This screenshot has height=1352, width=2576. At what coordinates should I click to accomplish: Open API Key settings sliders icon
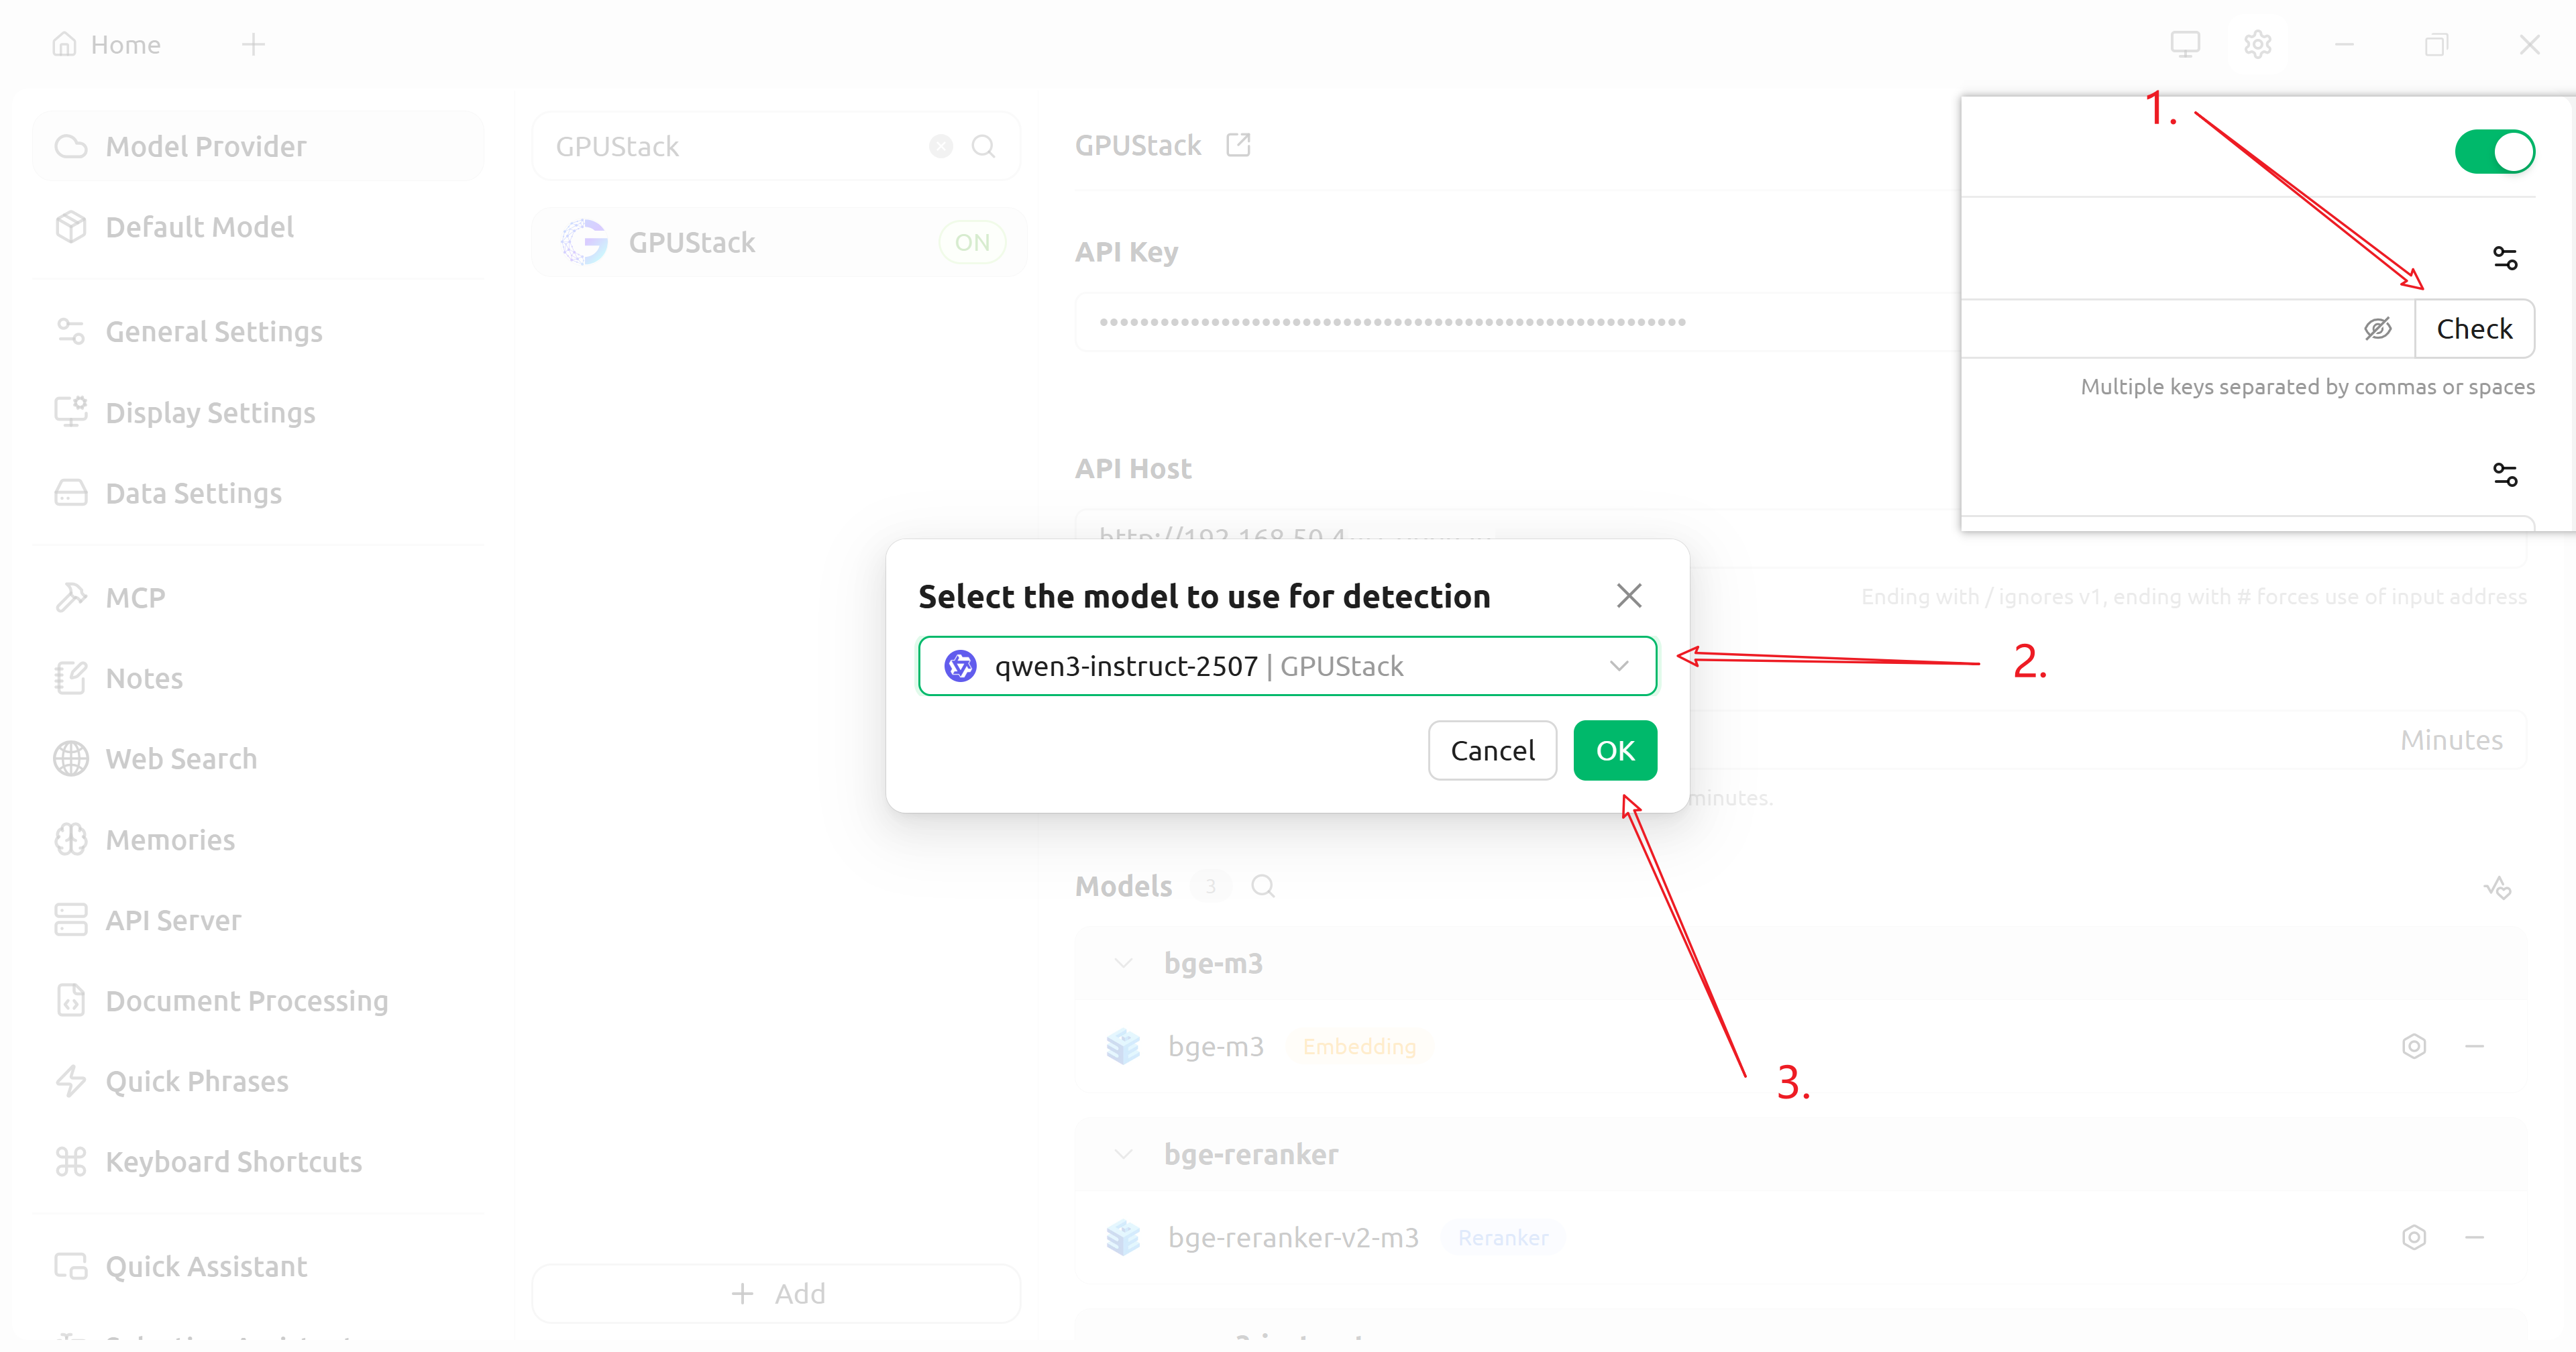click(x=2504, y=259)
